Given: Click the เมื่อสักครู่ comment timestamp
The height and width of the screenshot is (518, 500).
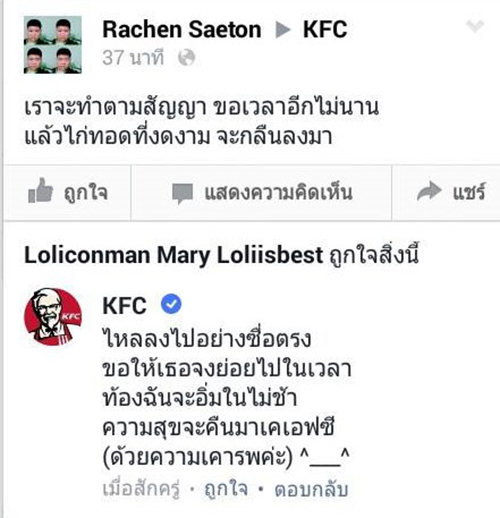Looking at the screenshot, I should point(141,489).
